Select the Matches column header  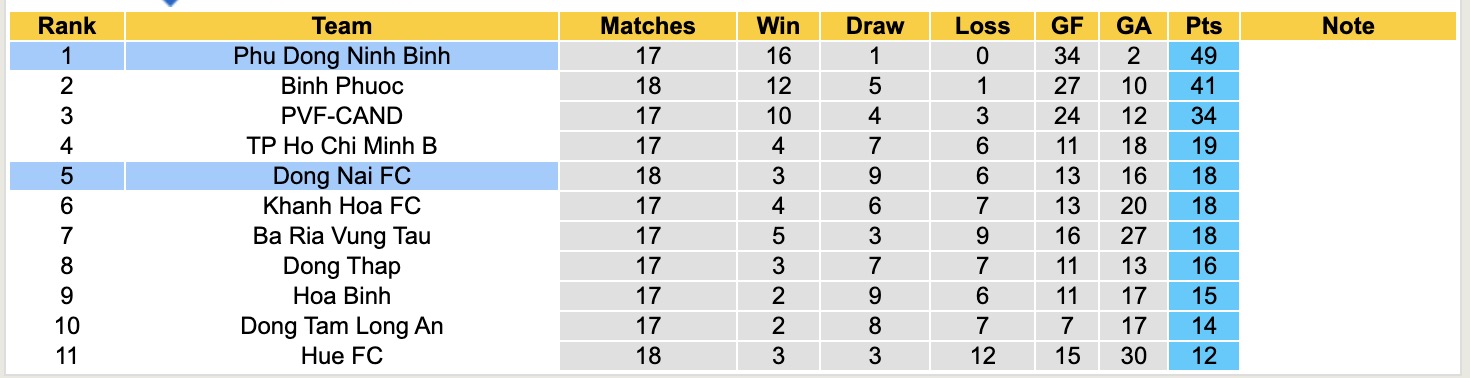(x=647, y=26)
